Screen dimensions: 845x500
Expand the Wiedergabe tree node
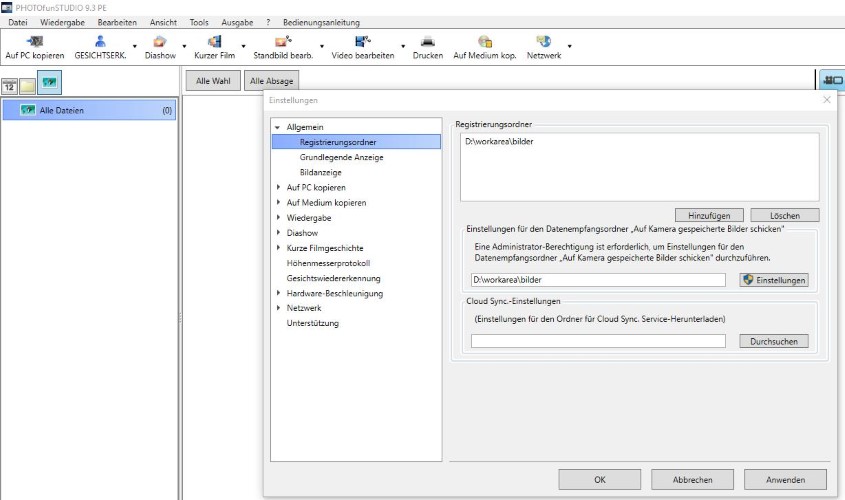tap(278, 217)
